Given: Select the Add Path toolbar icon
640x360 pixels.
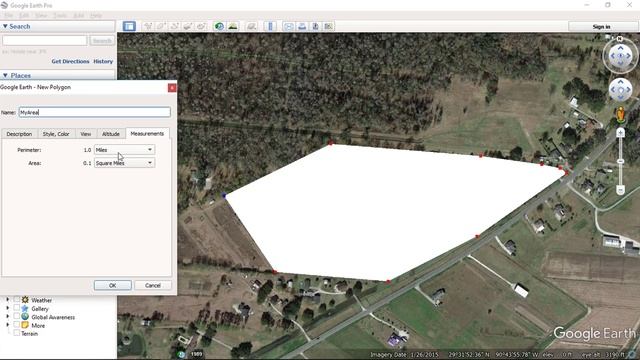Looking at the screenshot, I should [175, 27].
